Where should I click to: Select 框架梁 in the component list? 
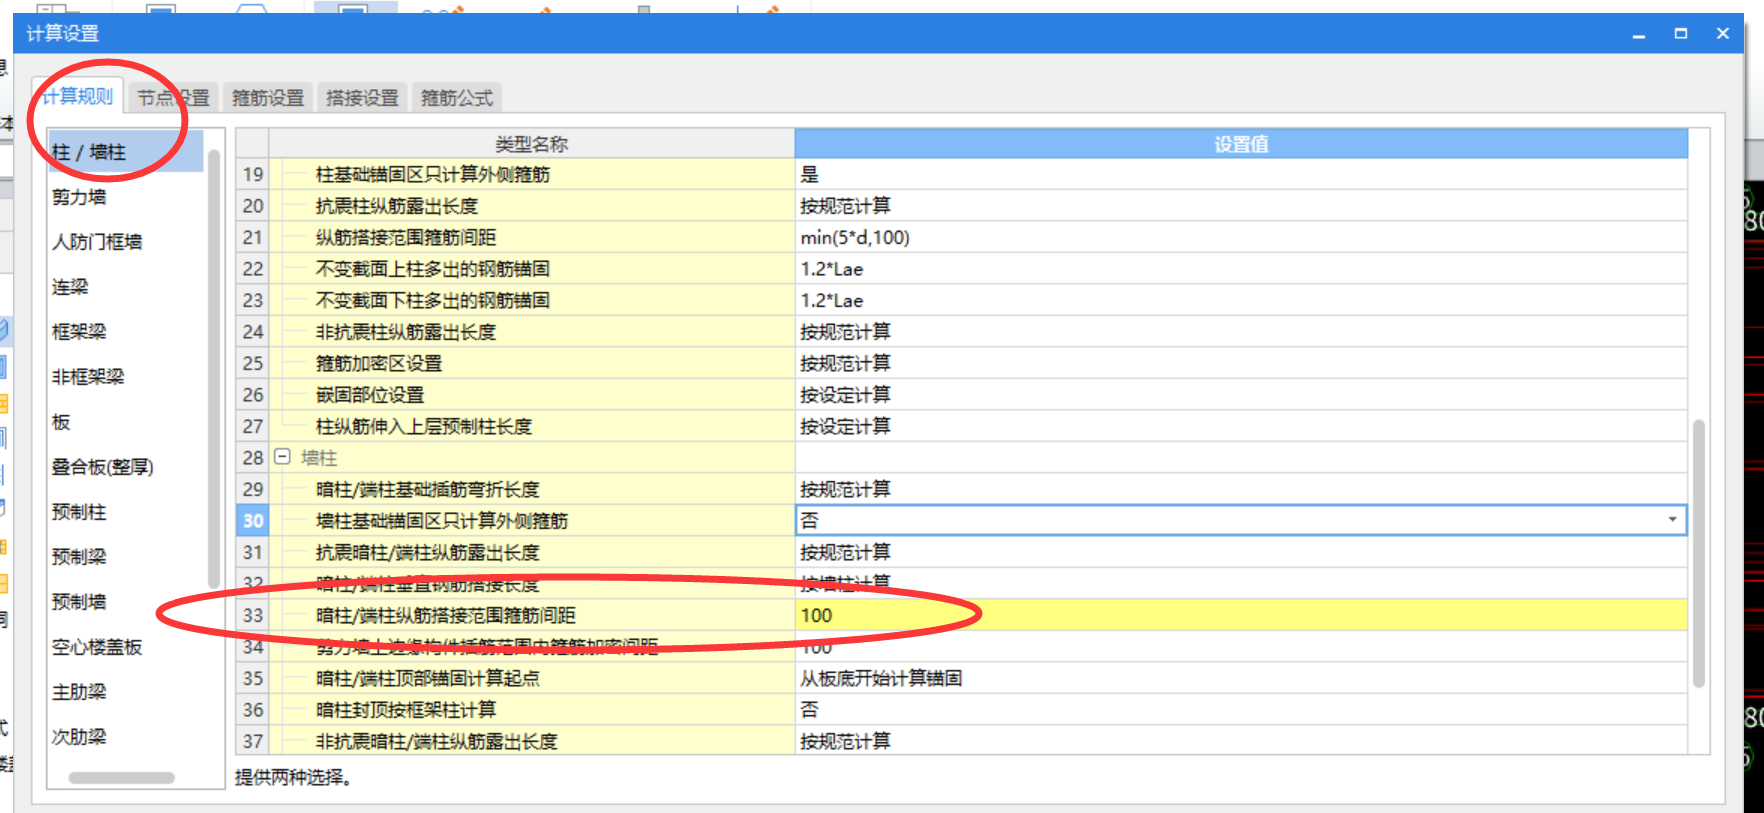coord(79,332)
